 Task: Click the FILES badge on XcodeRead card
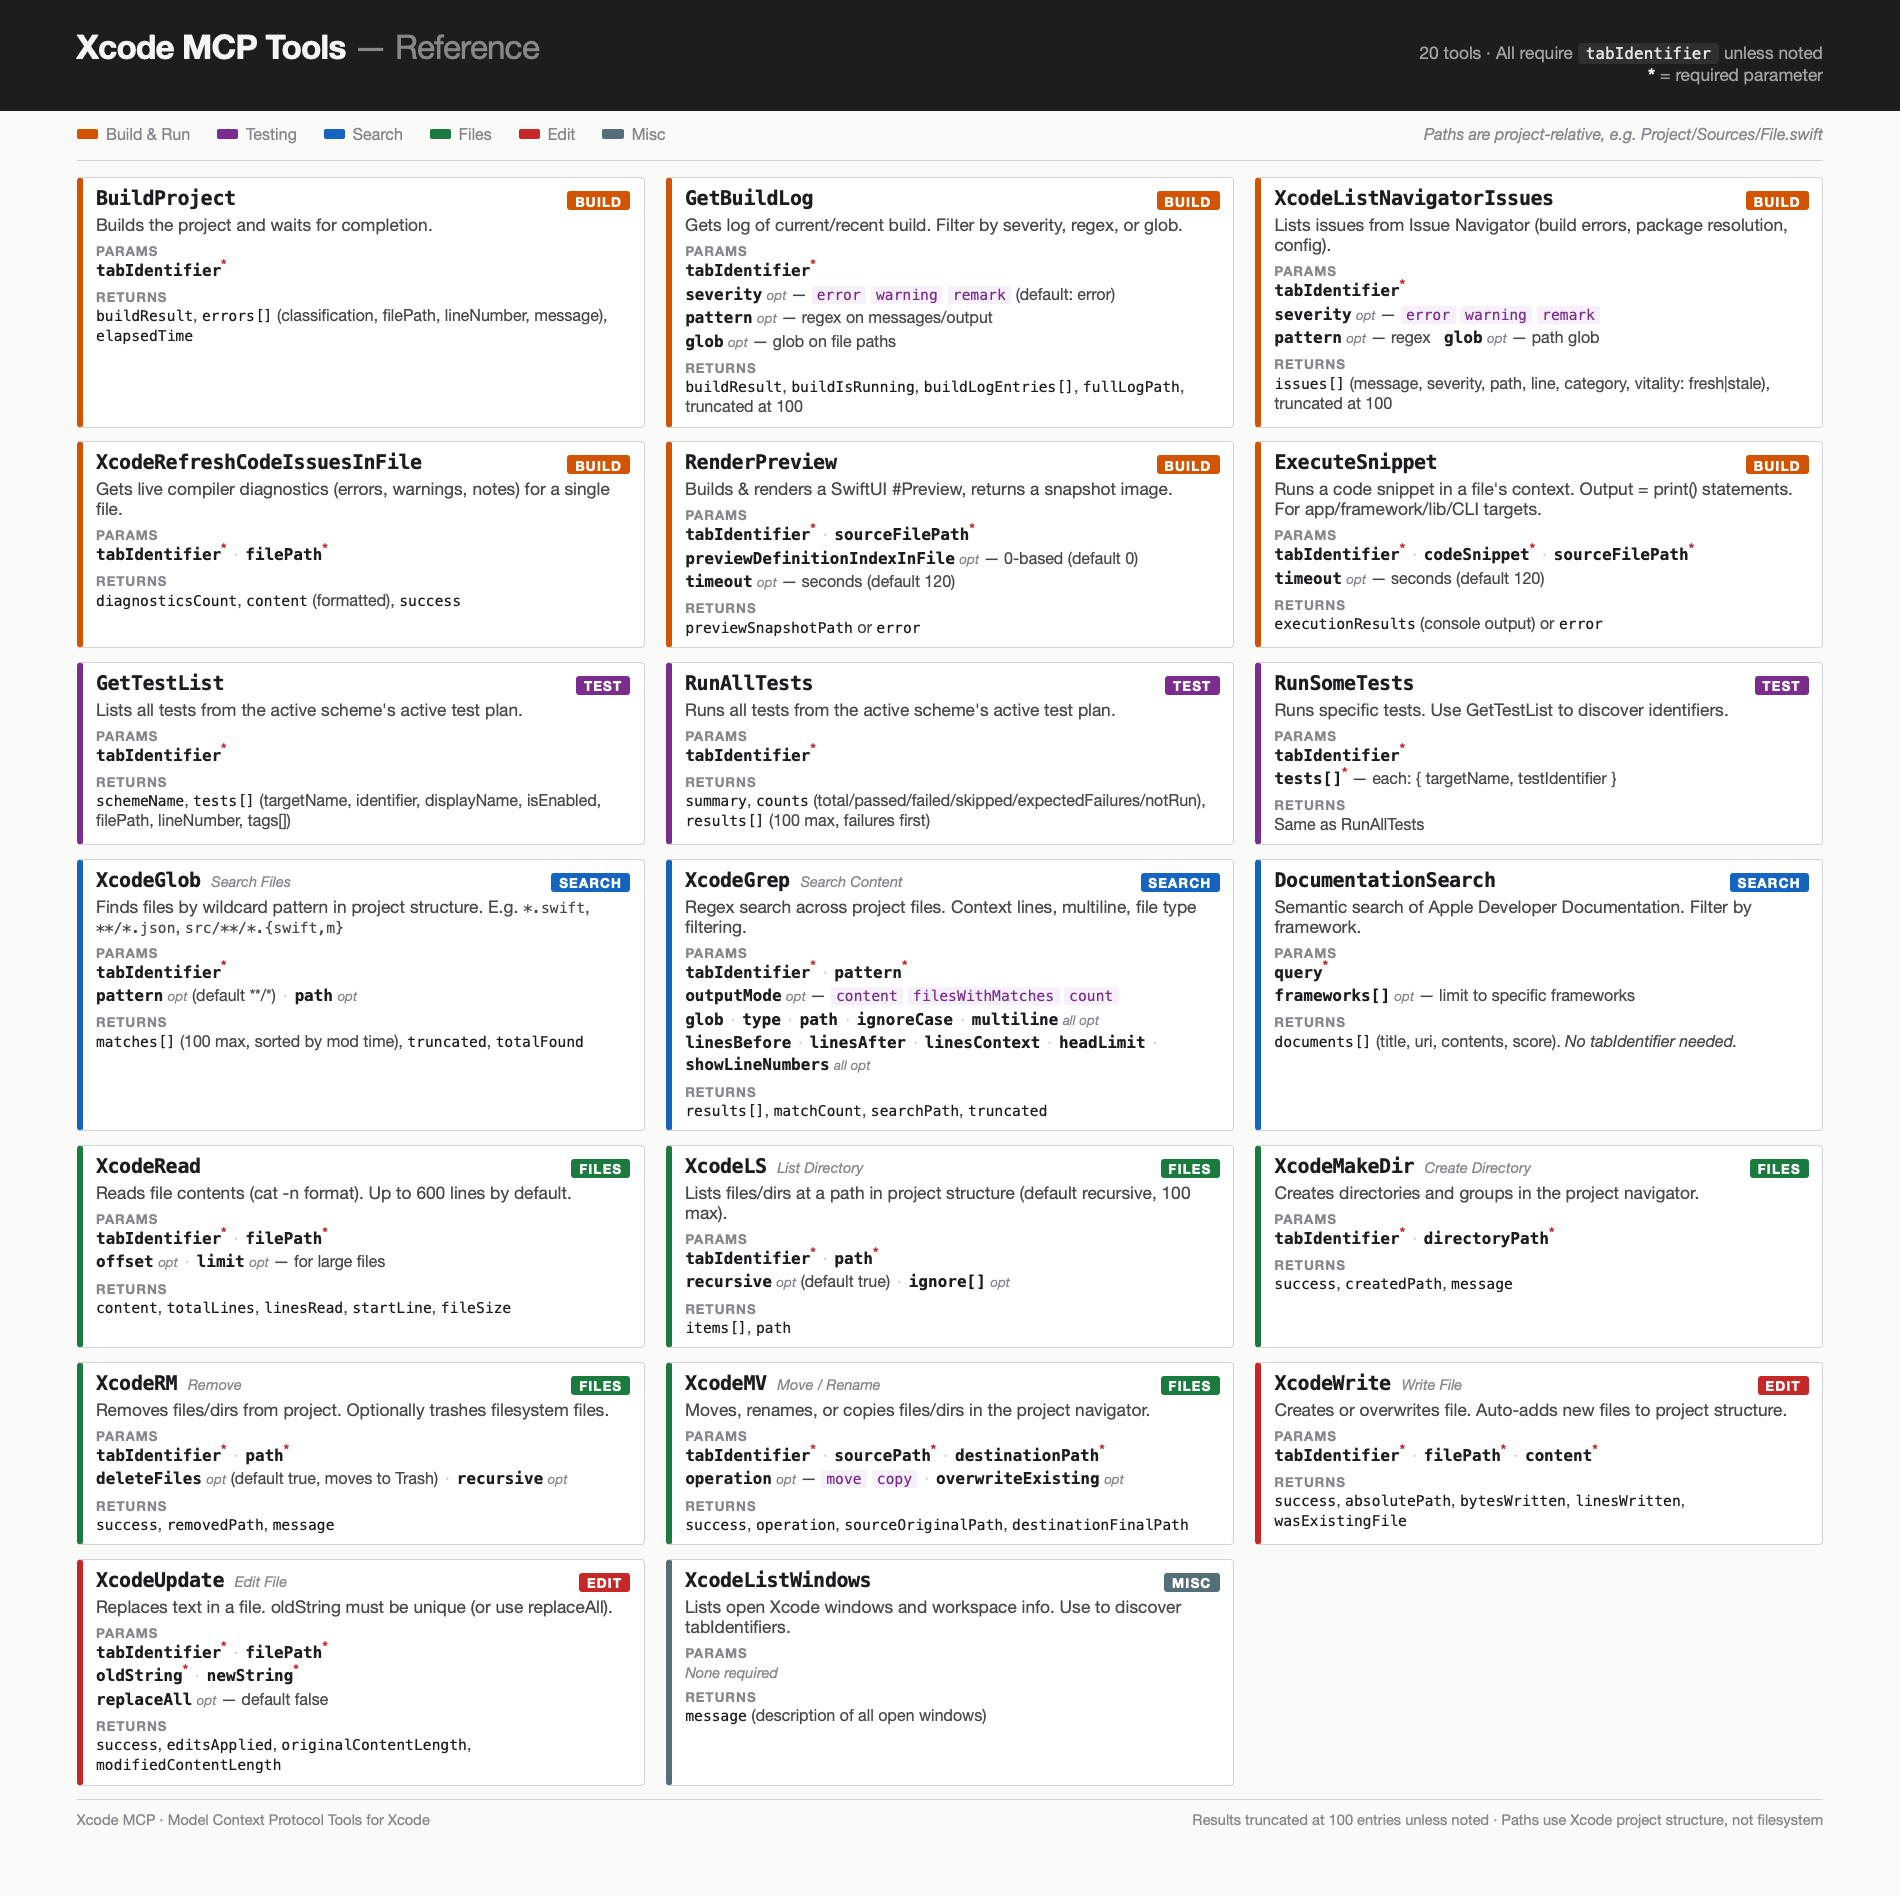599,1167
